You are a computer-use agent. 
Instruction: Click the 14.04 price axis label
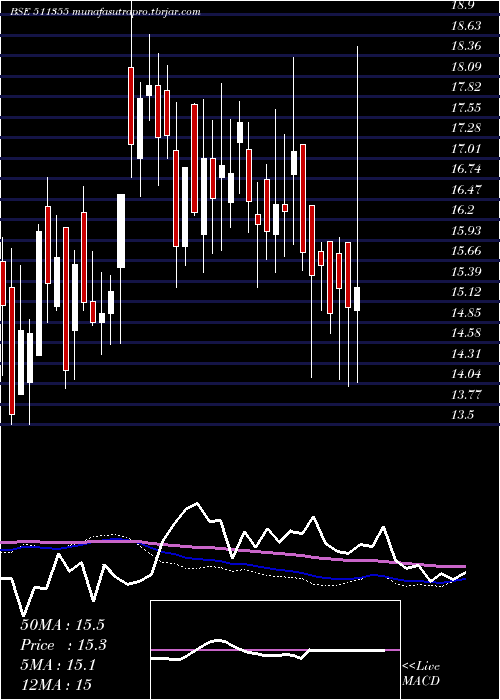(x=466, y=374)
